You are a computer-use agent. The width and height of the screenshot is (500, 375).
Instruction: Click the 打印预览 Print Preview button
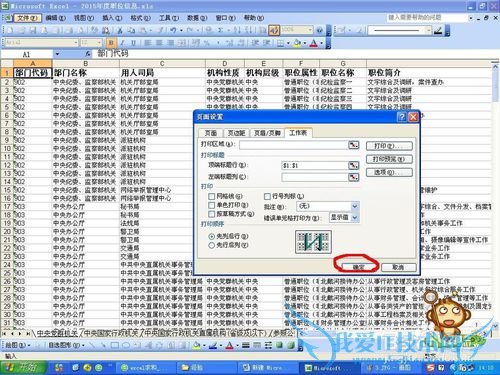click(x=389, y=159)
